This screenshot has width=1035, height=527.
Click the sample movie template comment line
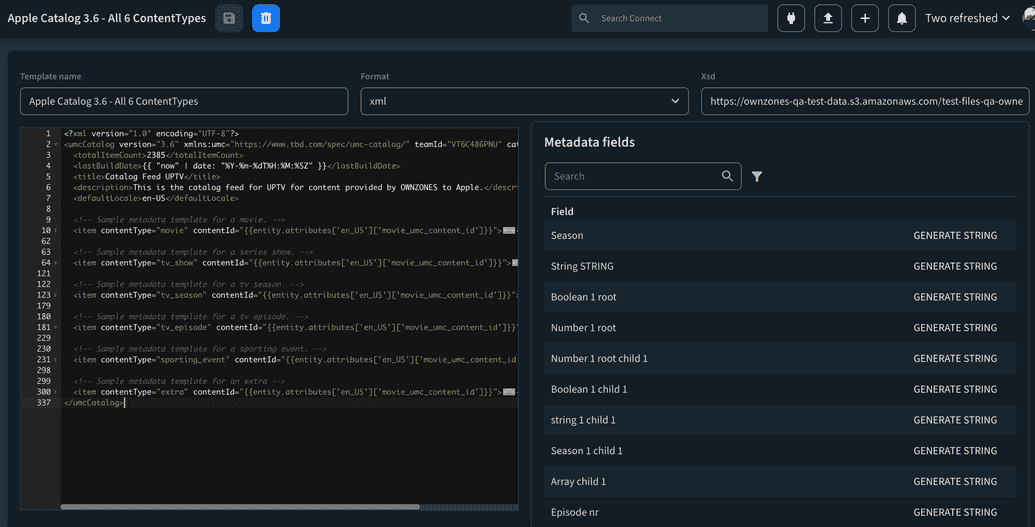click(180, 220)
